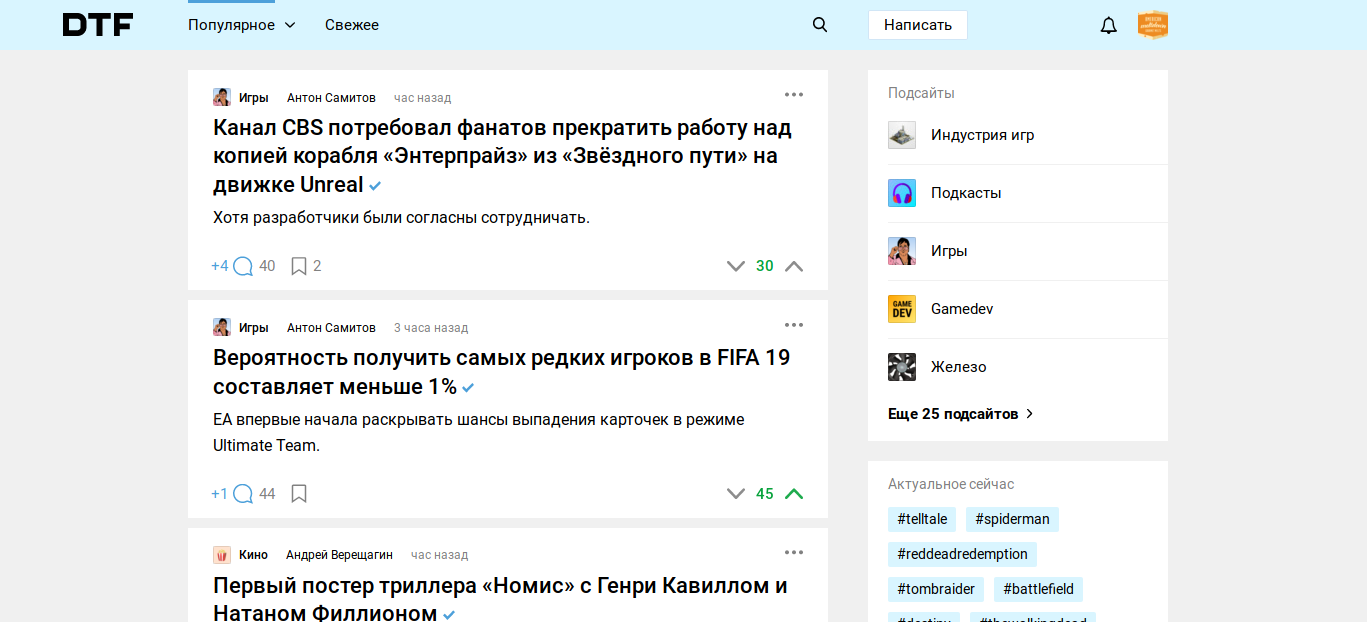Click the DTF logo in header
Screen dimensions: 1367x622
pos(98,25)
